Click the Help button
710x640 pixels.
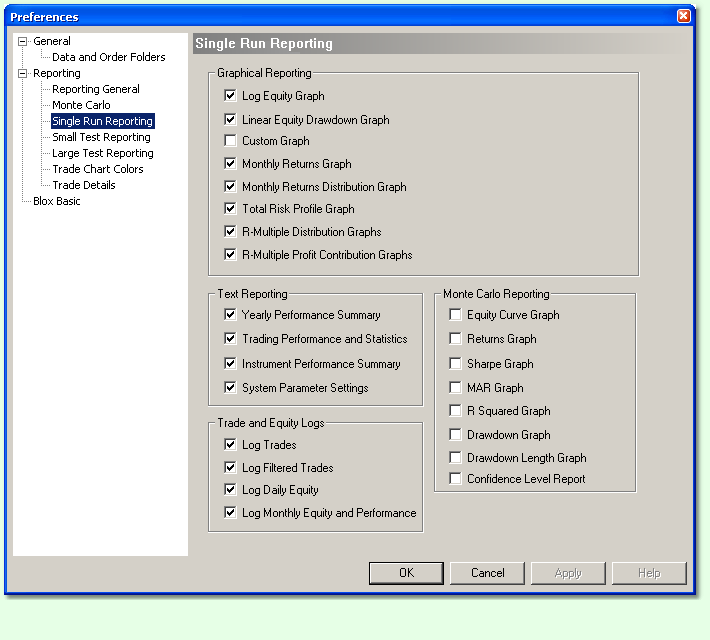pyautogui.click(x=649, y=573)
